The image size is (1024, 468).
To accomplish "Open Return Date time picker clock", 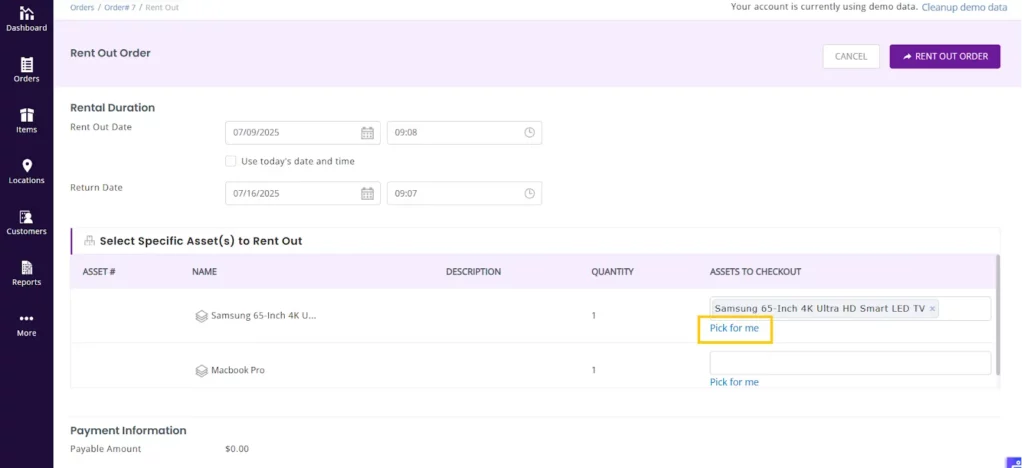I will coord(529,193).
